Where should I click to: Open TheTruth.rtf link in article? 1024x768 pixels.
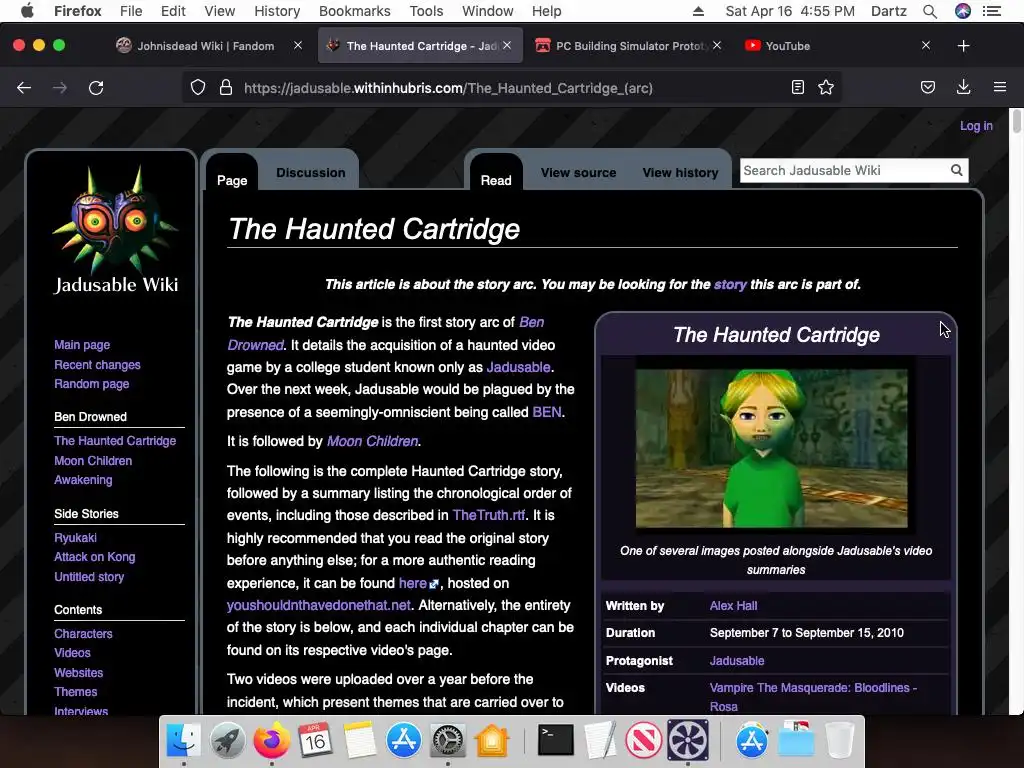(x=489, y=515)
